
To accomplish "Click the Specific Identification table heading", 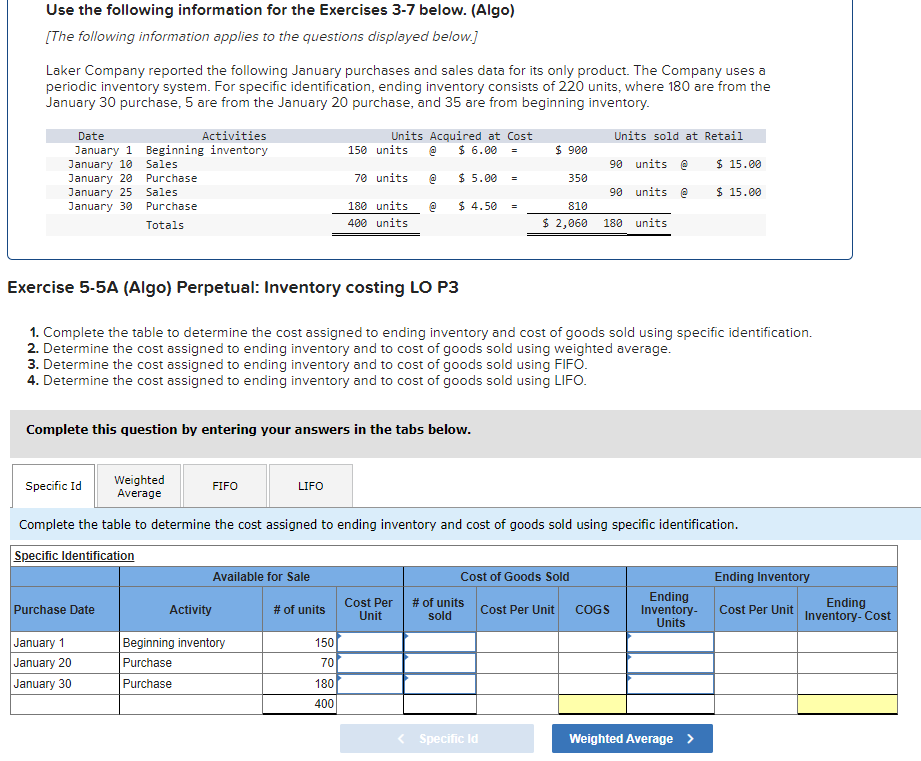I will [74, 555].
